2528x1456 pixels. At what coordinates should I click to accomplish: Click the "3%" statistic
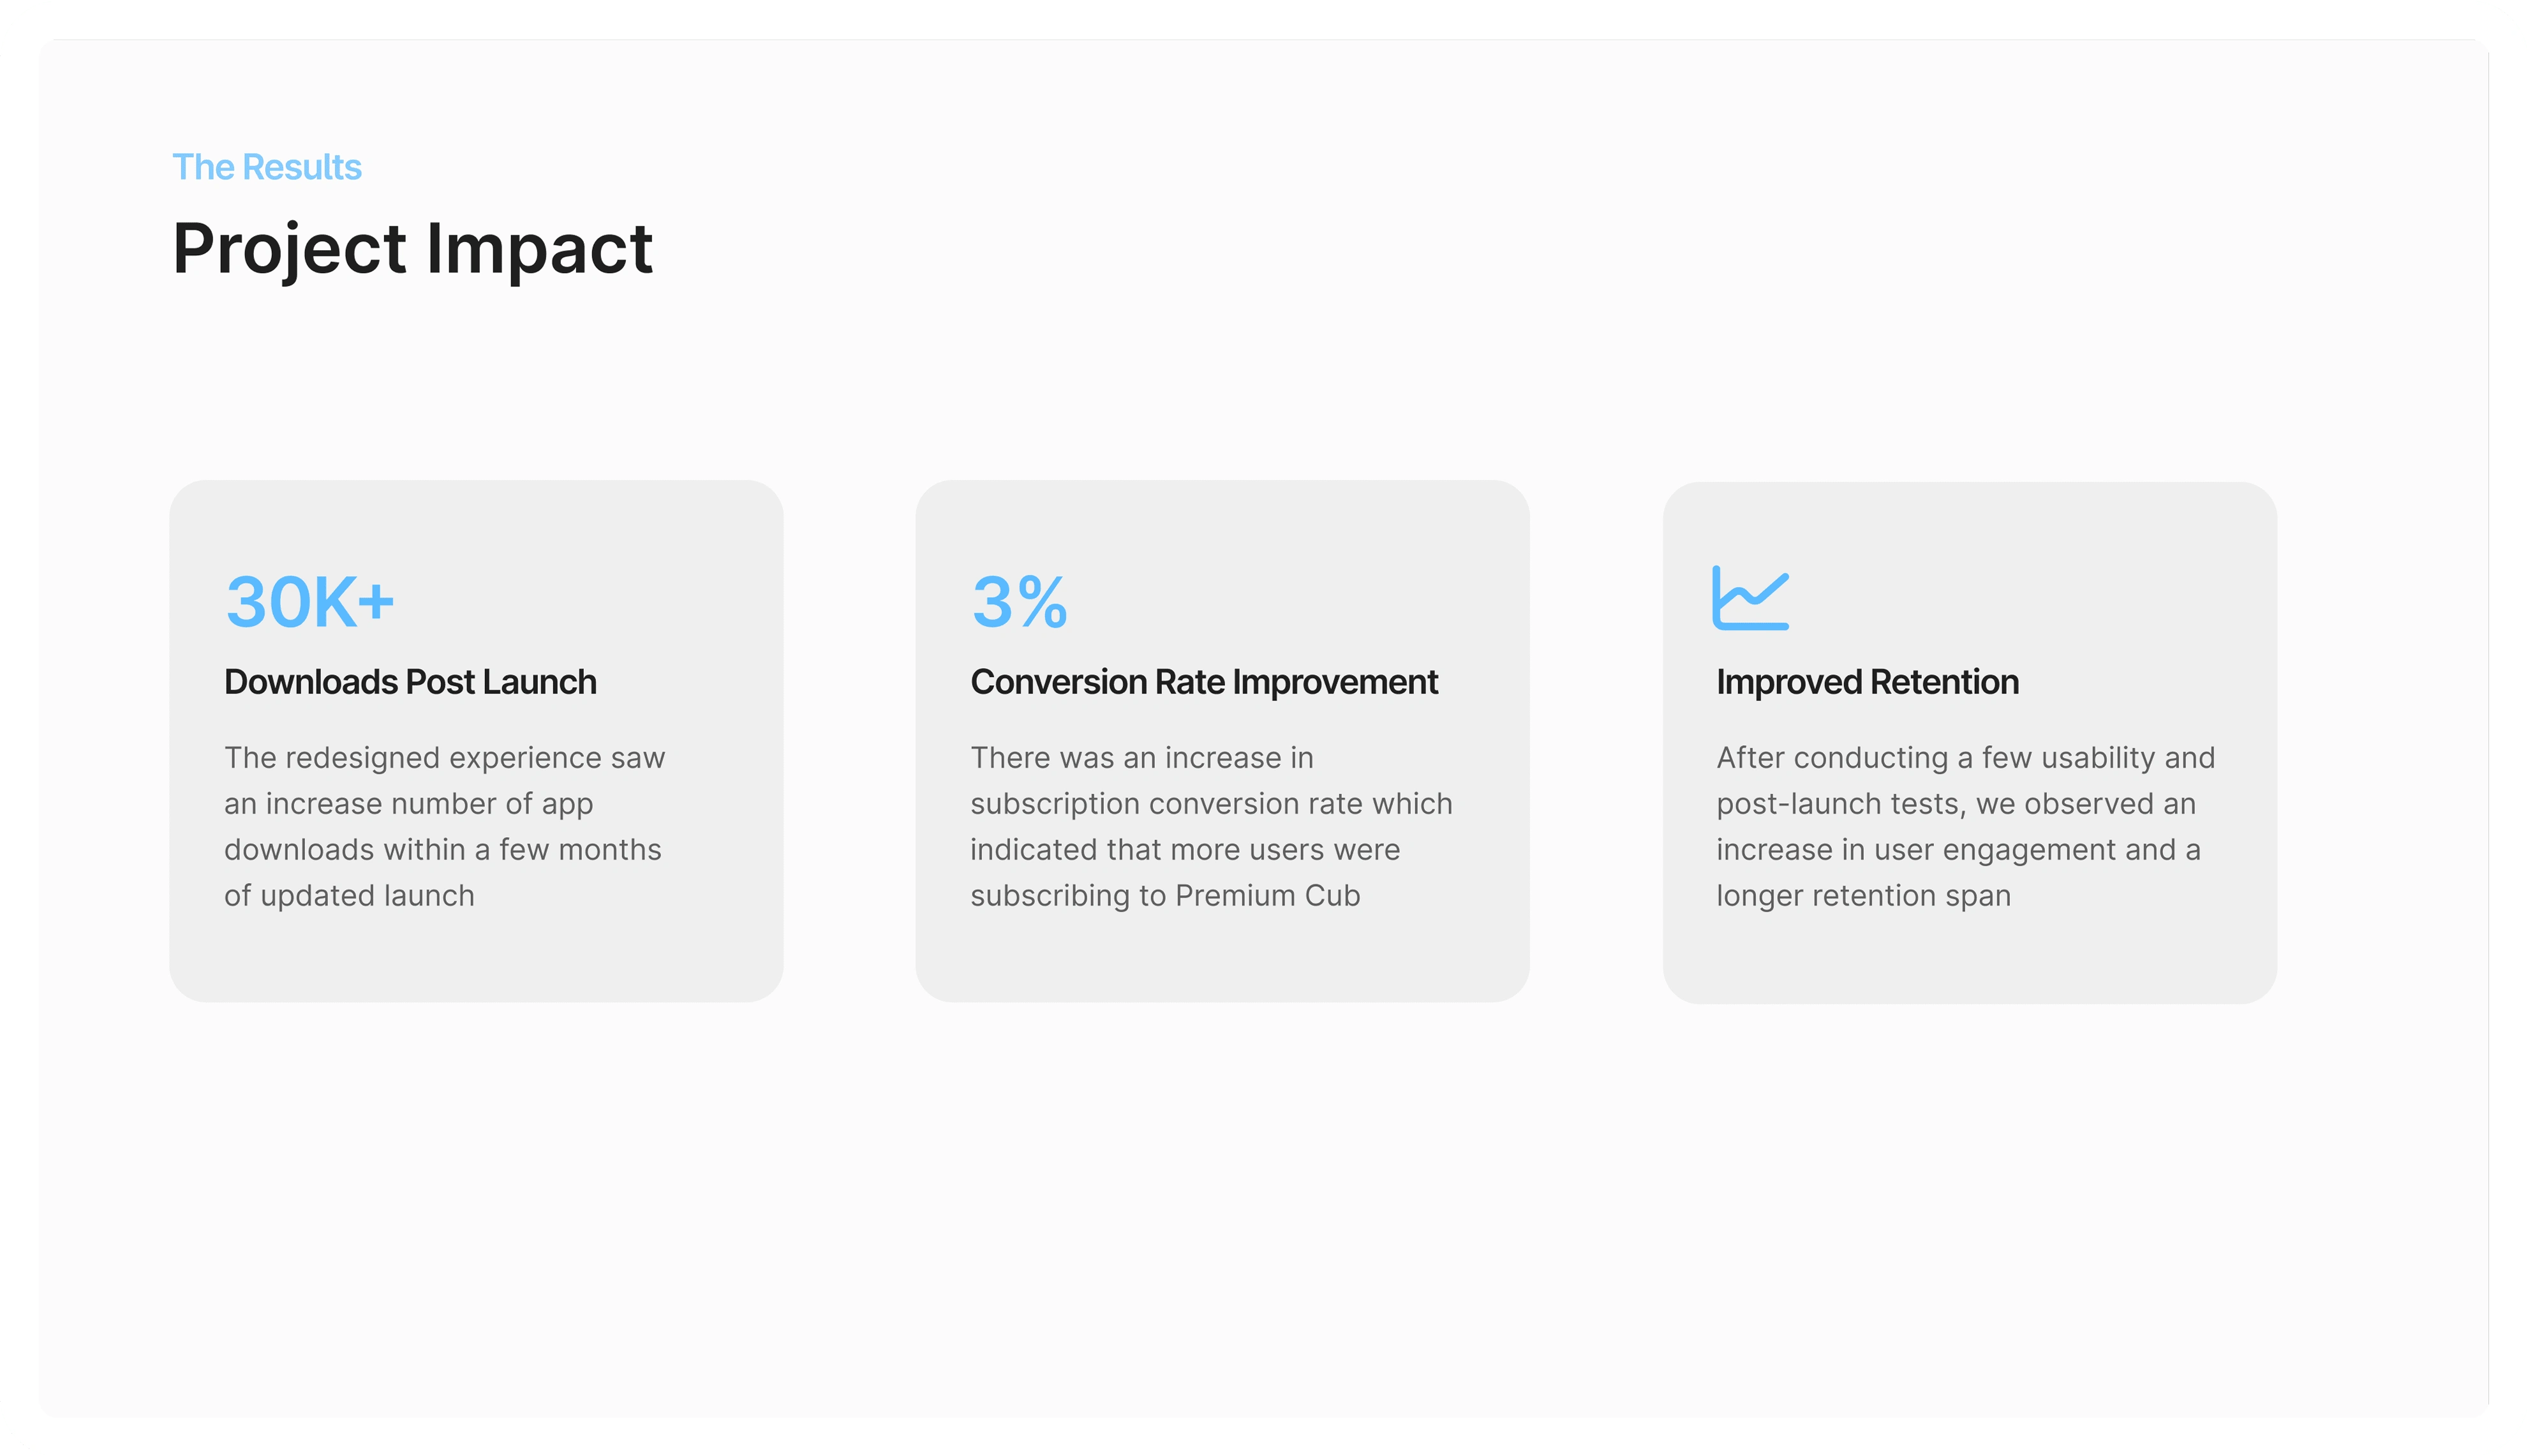click(x=1019, y=602)
